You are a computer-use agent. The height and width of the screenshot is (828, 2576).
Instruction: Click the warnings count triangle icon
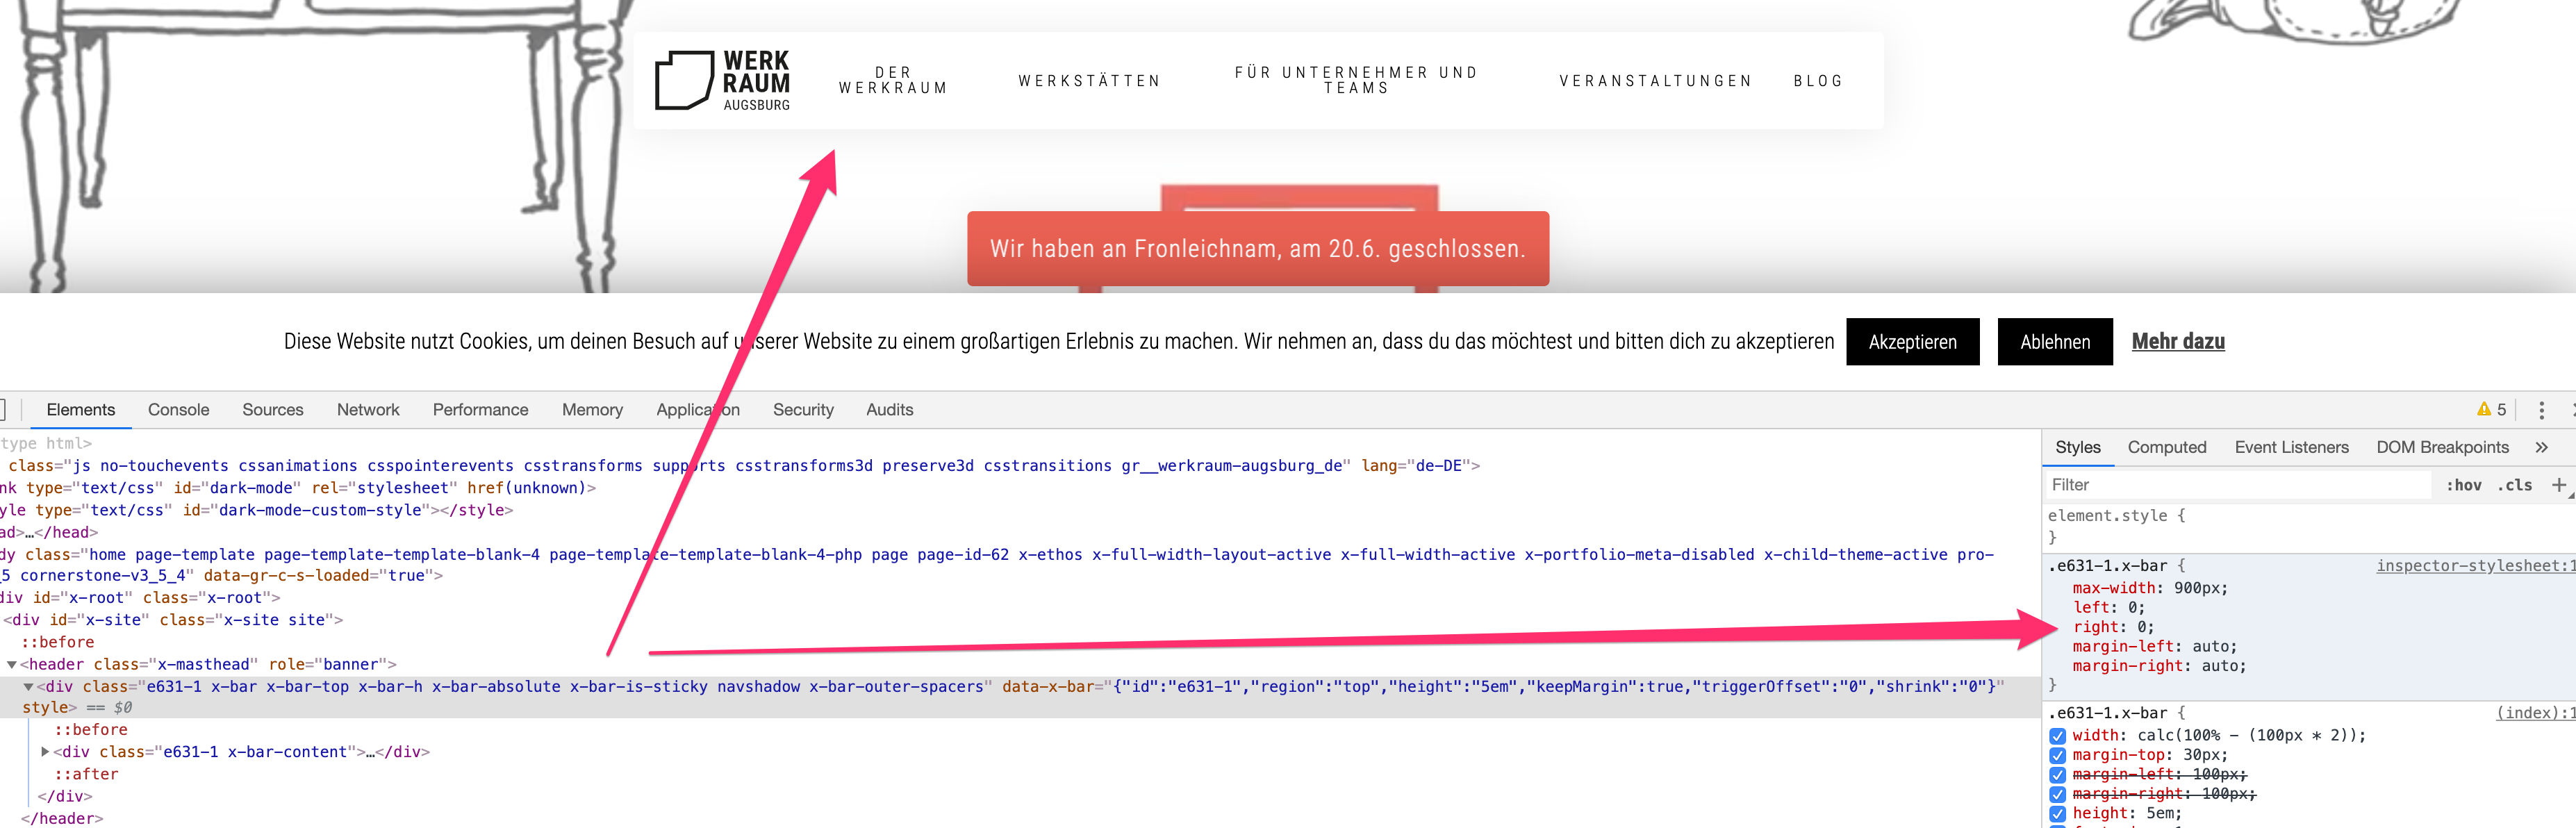pos(2484,410)
